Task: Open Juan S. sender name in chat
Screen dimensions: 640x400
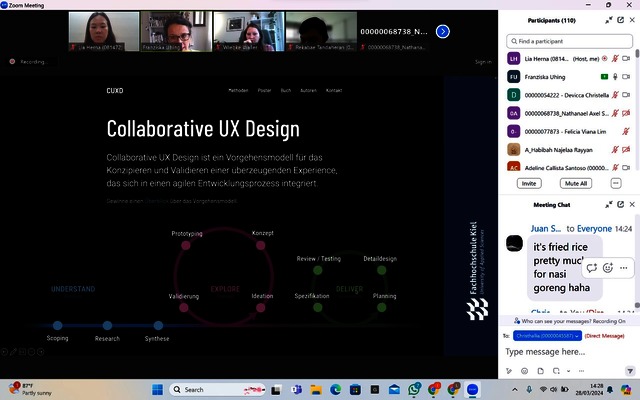Action: pos(546,229)
